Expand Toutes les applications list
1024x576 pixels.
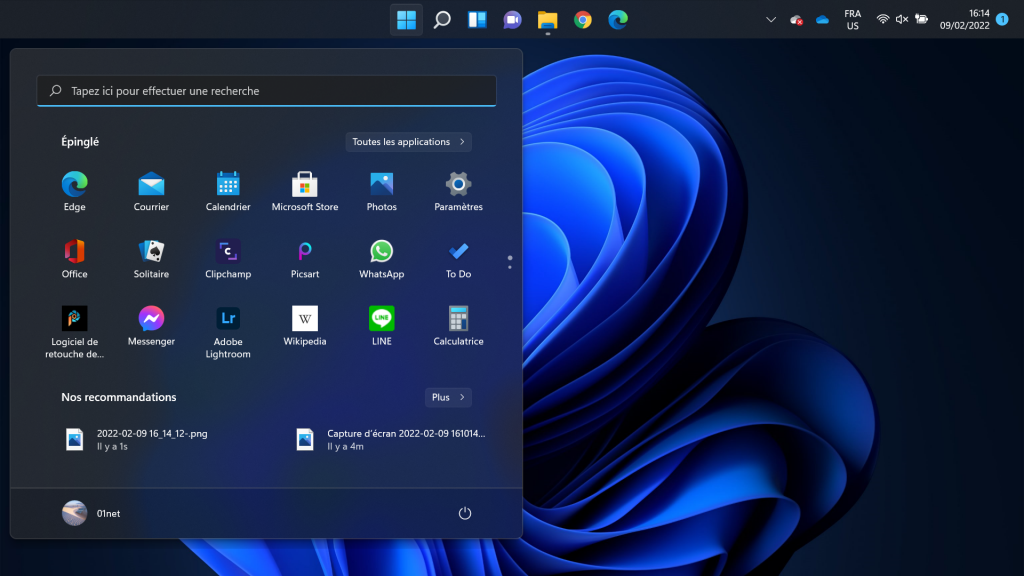(x=408, y=142)
